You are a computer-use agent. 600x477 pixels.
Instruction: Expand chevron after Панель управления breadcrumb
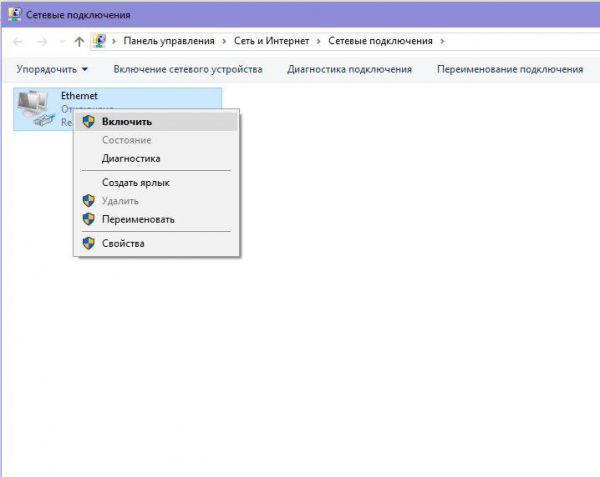(x=224, y=41)
